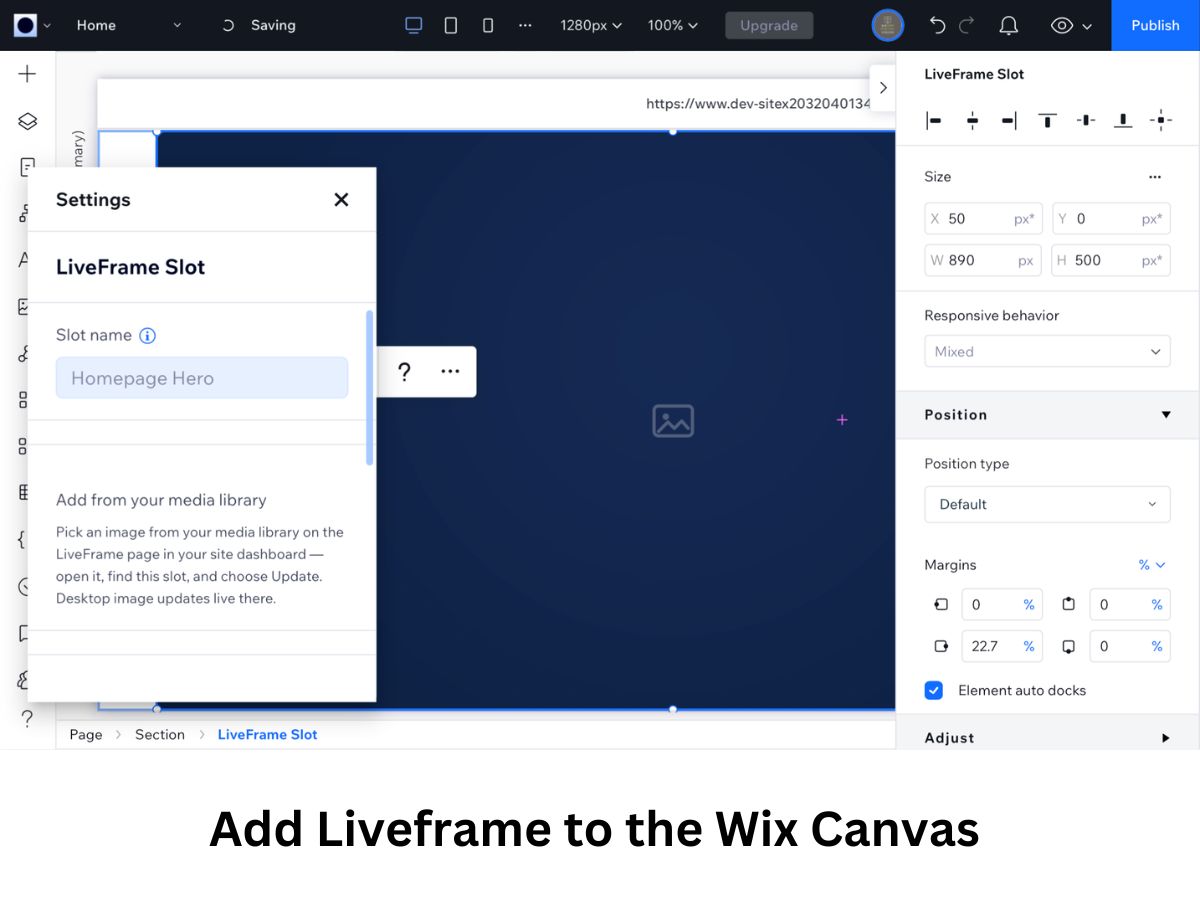Collapse the Position section

(1166, 415)
